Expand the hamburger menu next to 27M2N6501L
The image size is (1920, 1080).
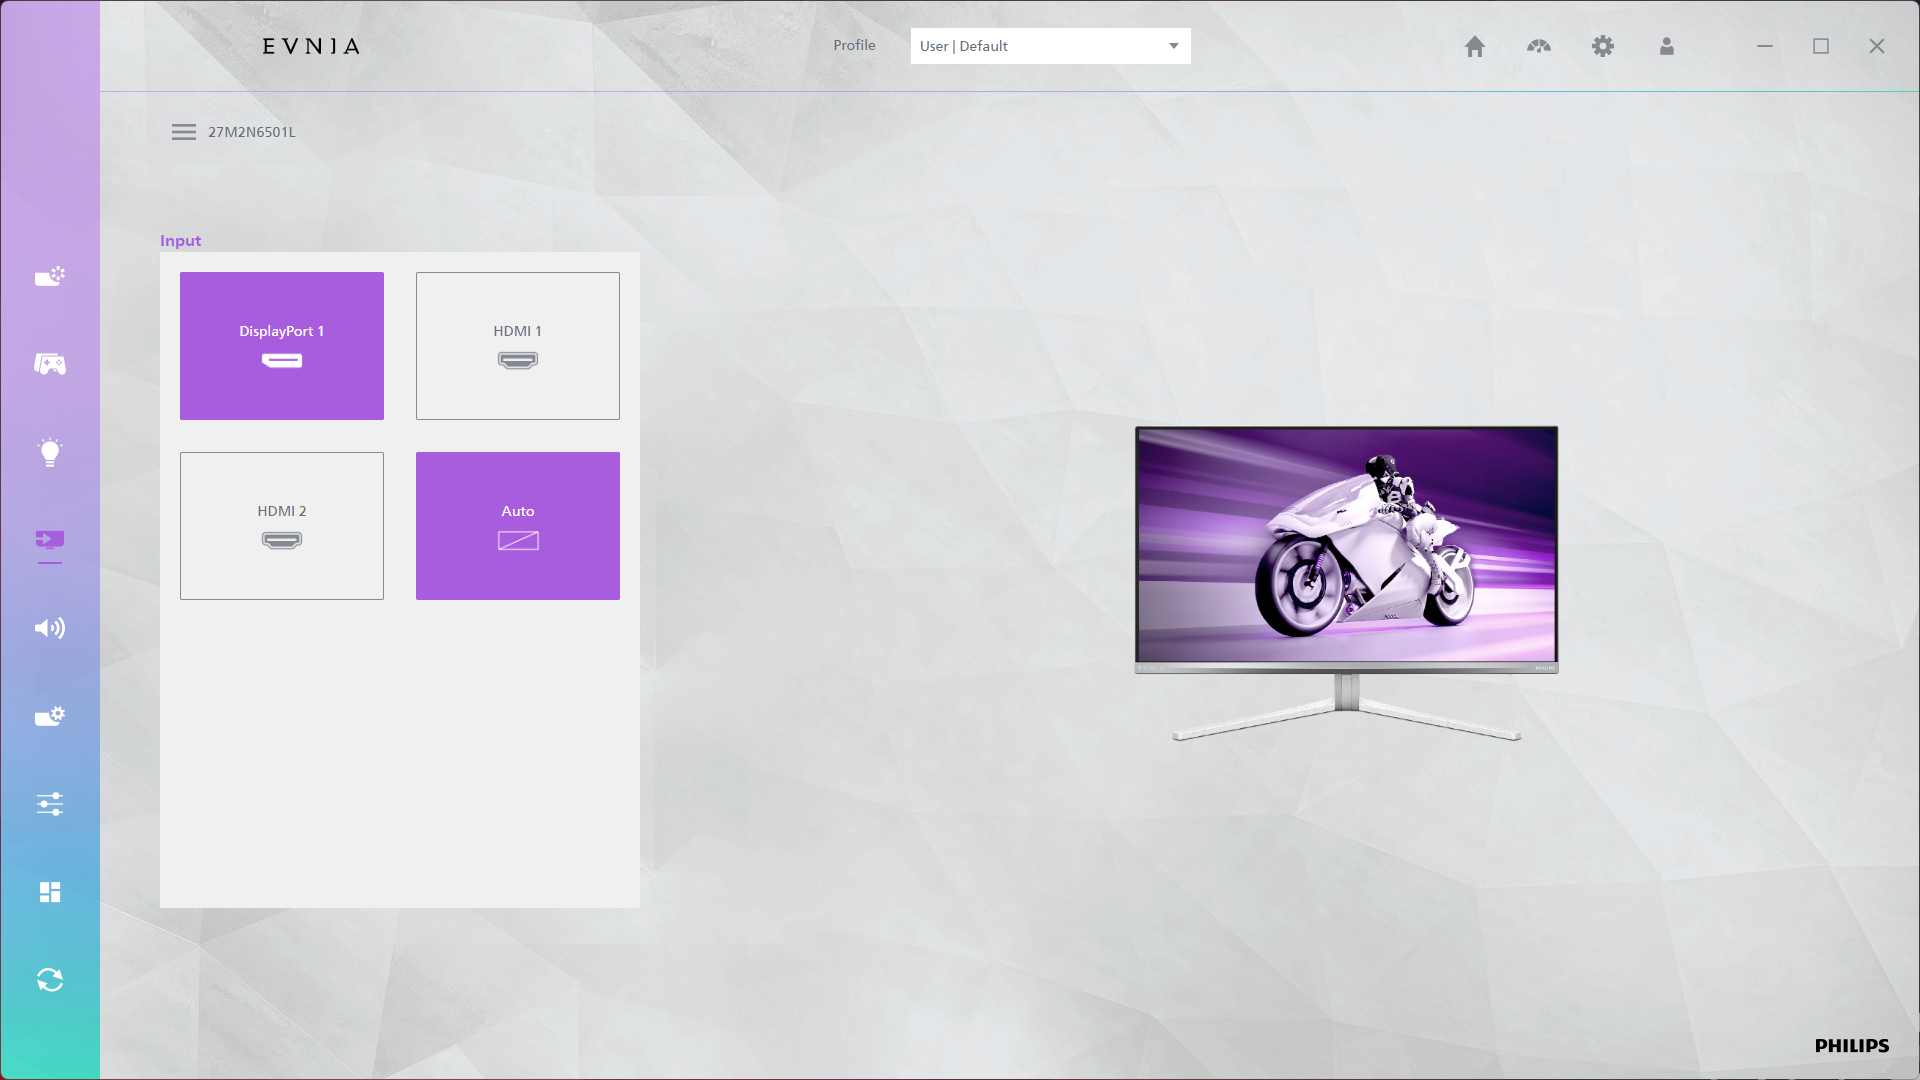point(184,132)
